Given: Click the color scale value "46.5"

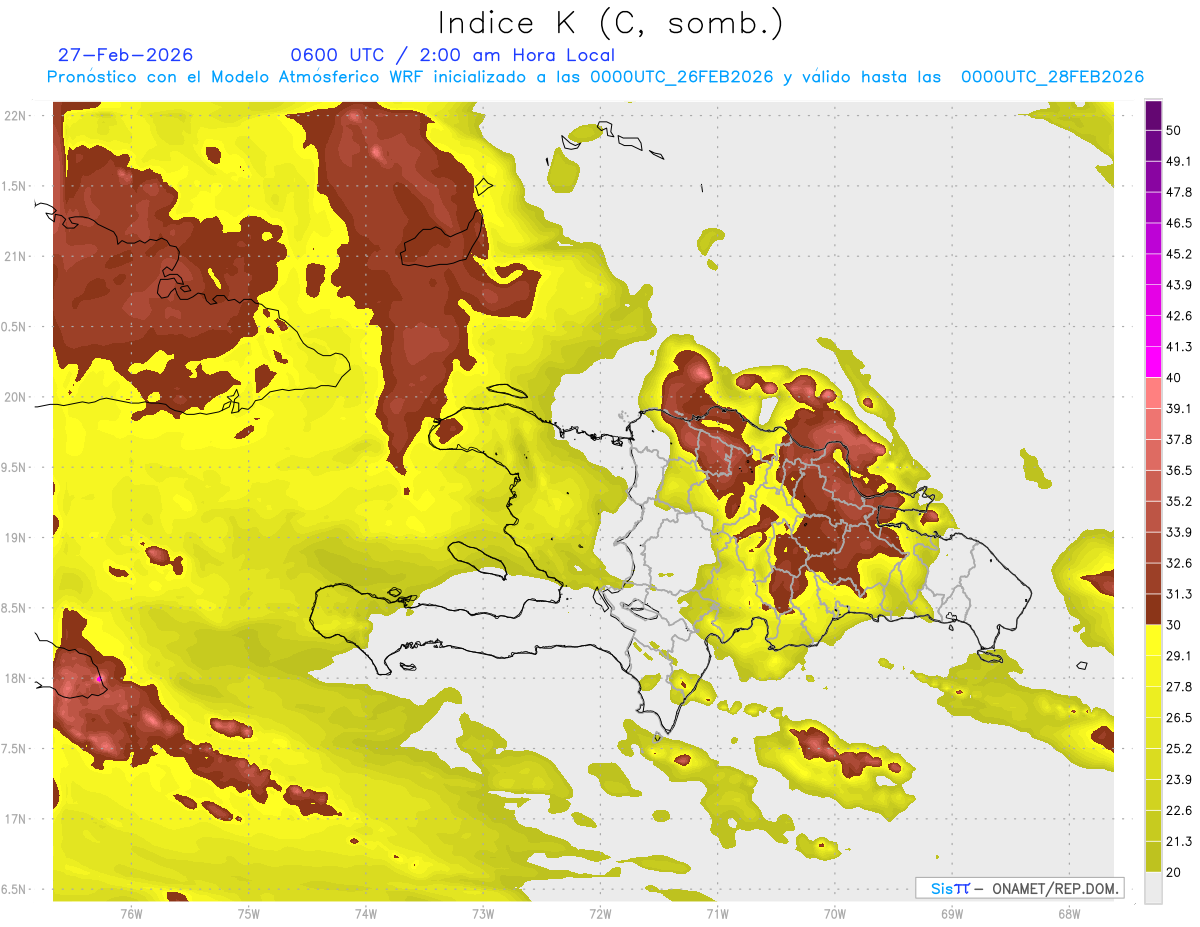Looking at the screenshot, I should click(x=1179, y=223).
